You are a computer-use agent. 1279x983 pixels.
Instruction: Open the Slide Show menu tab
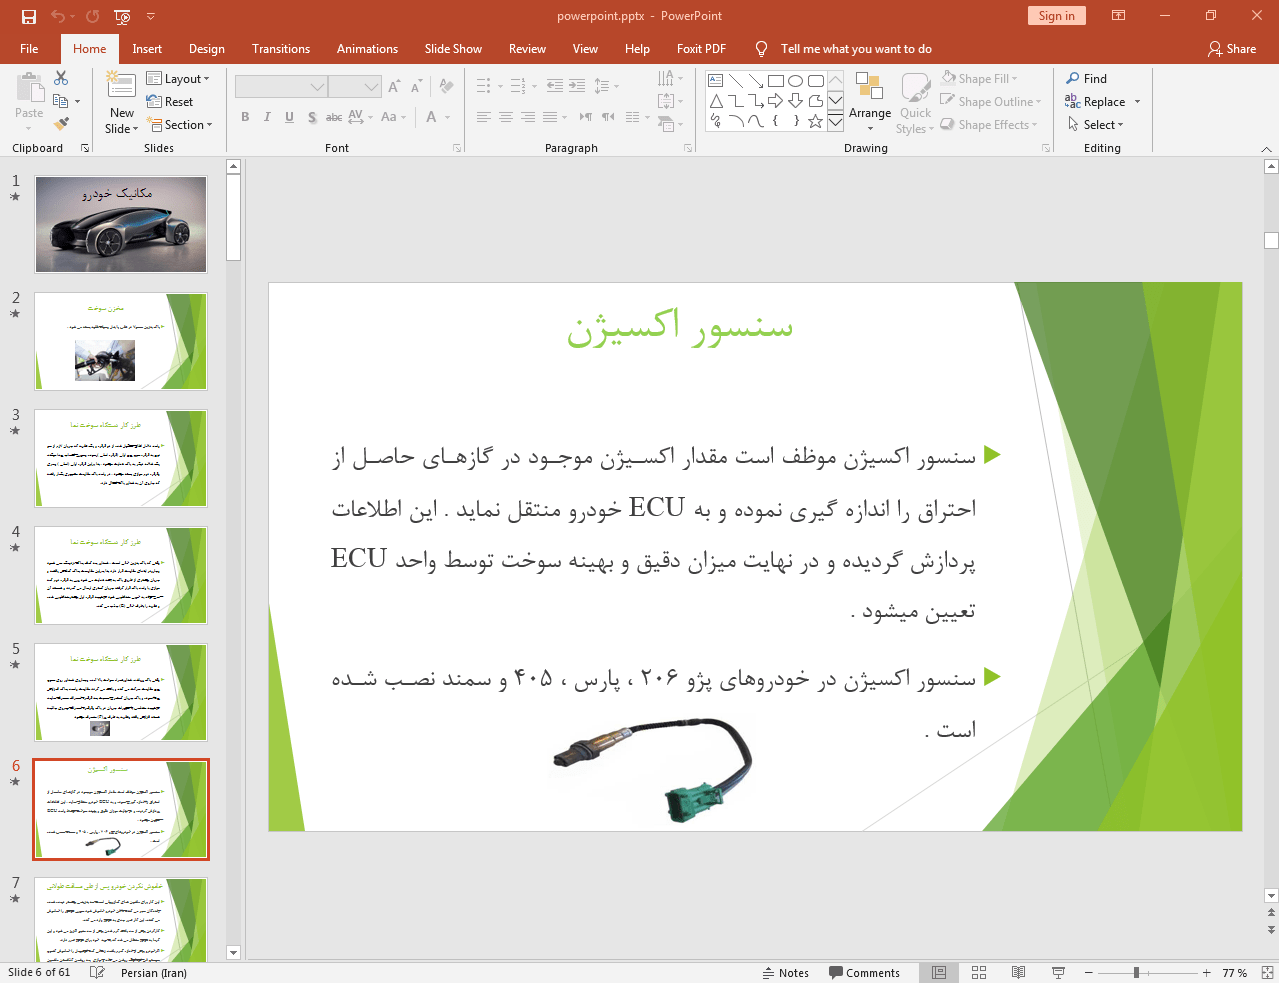453,48
